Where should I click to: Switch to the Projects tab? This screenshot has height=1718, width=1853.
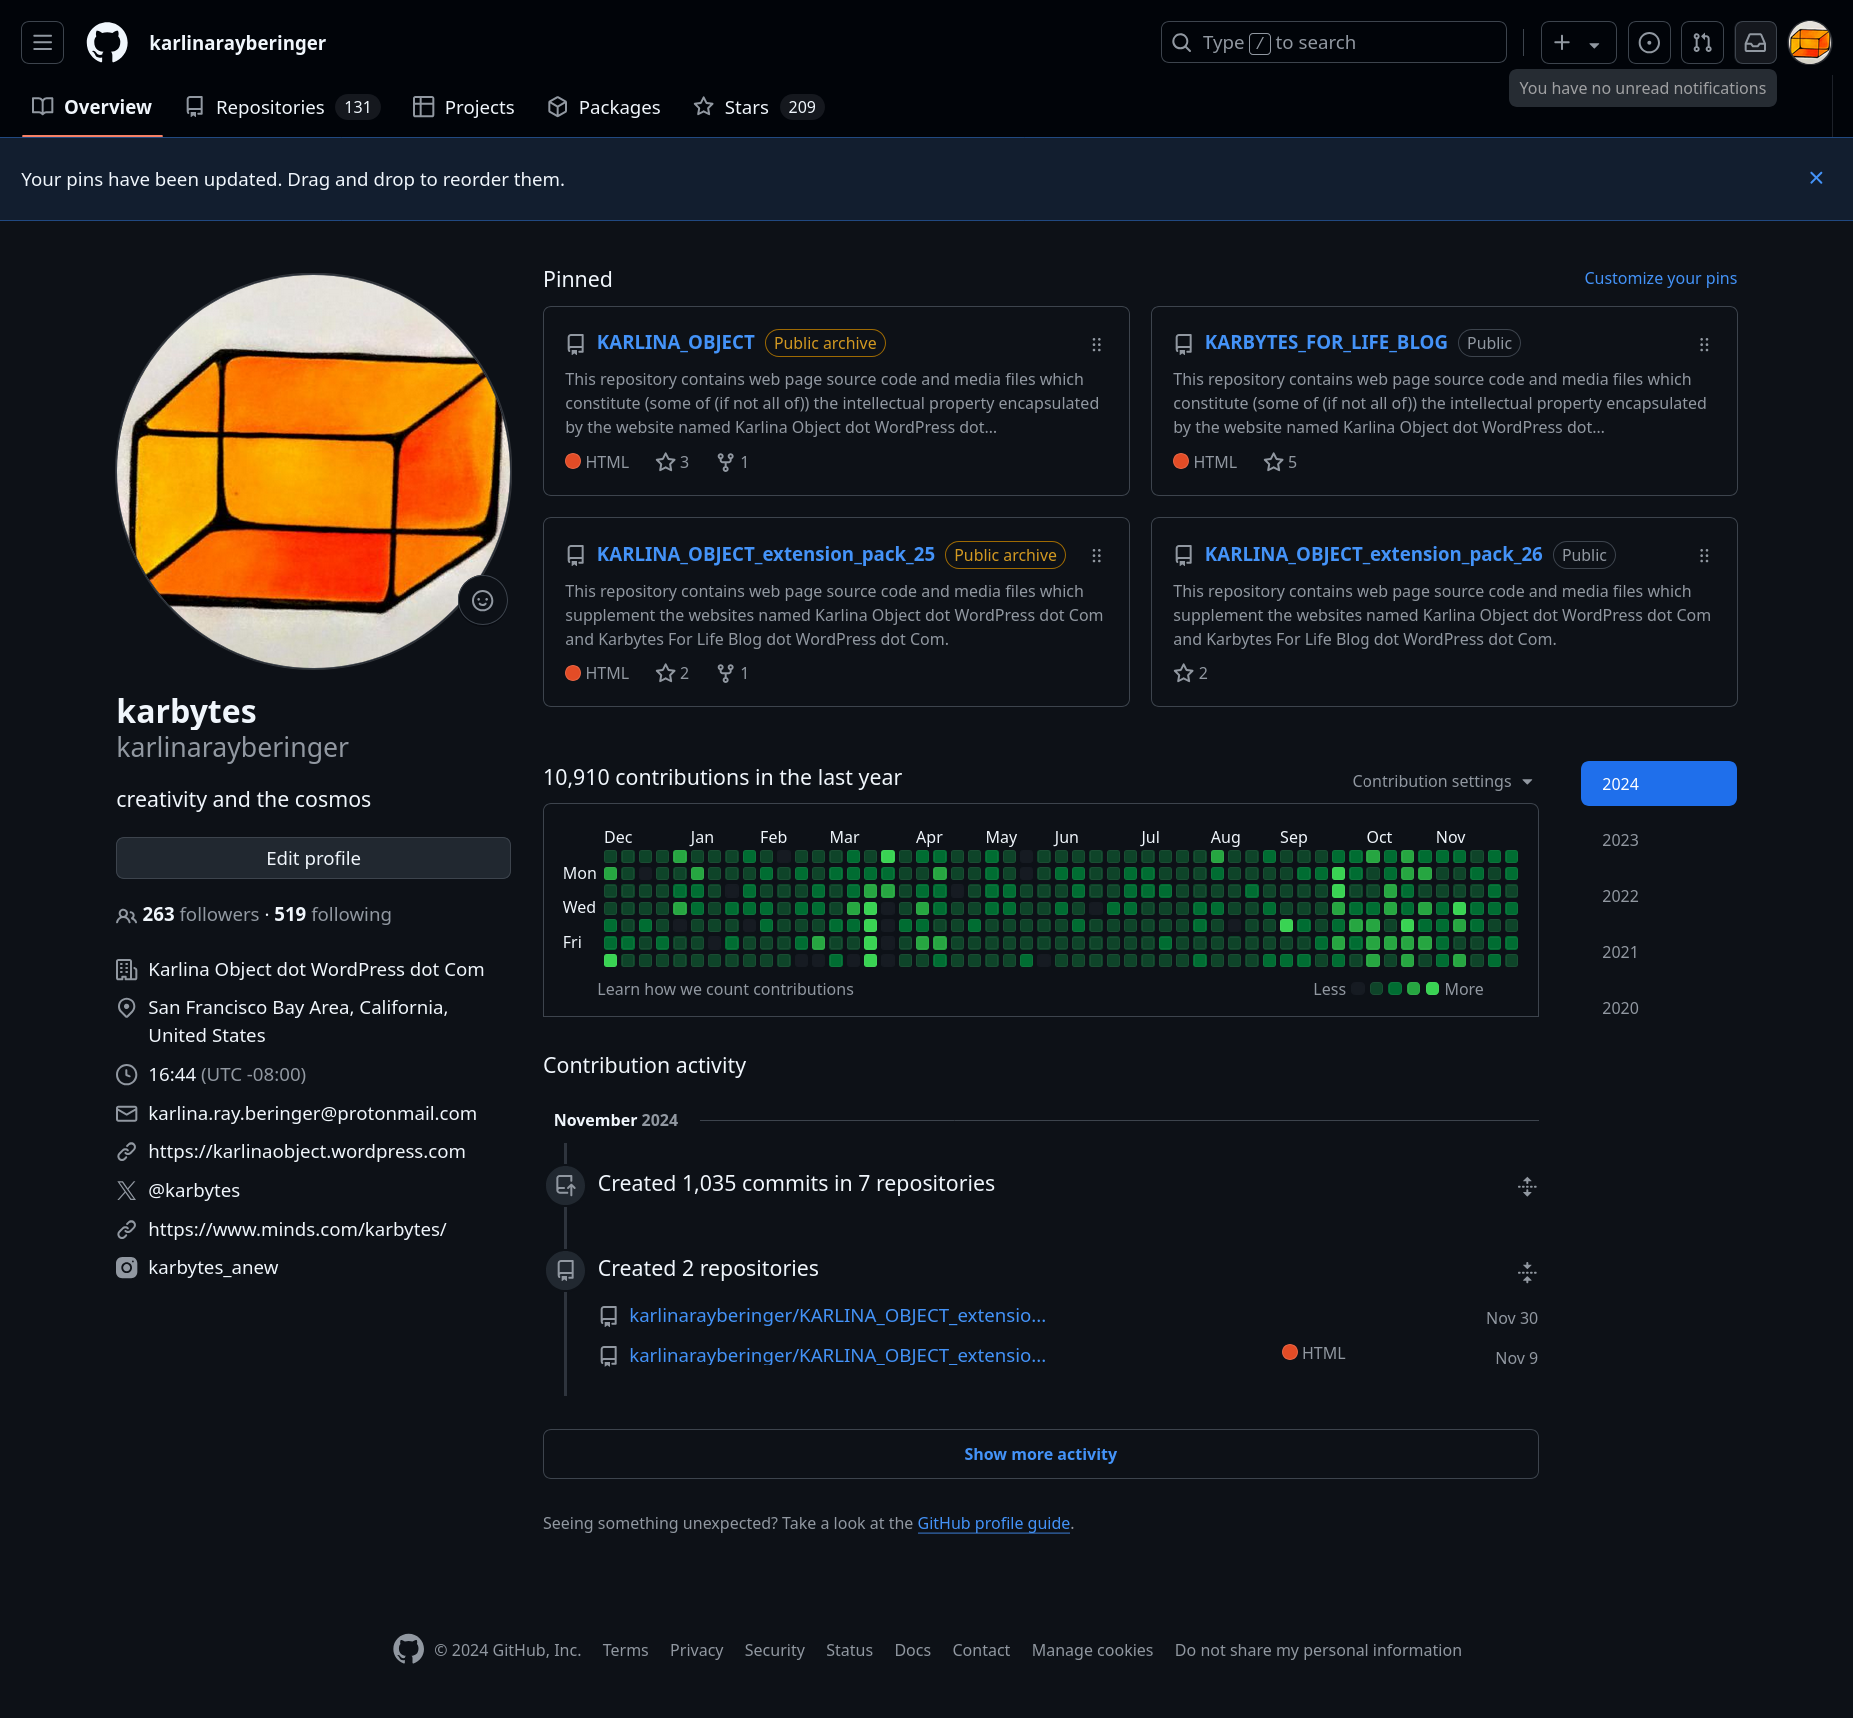tap(464, 107)
